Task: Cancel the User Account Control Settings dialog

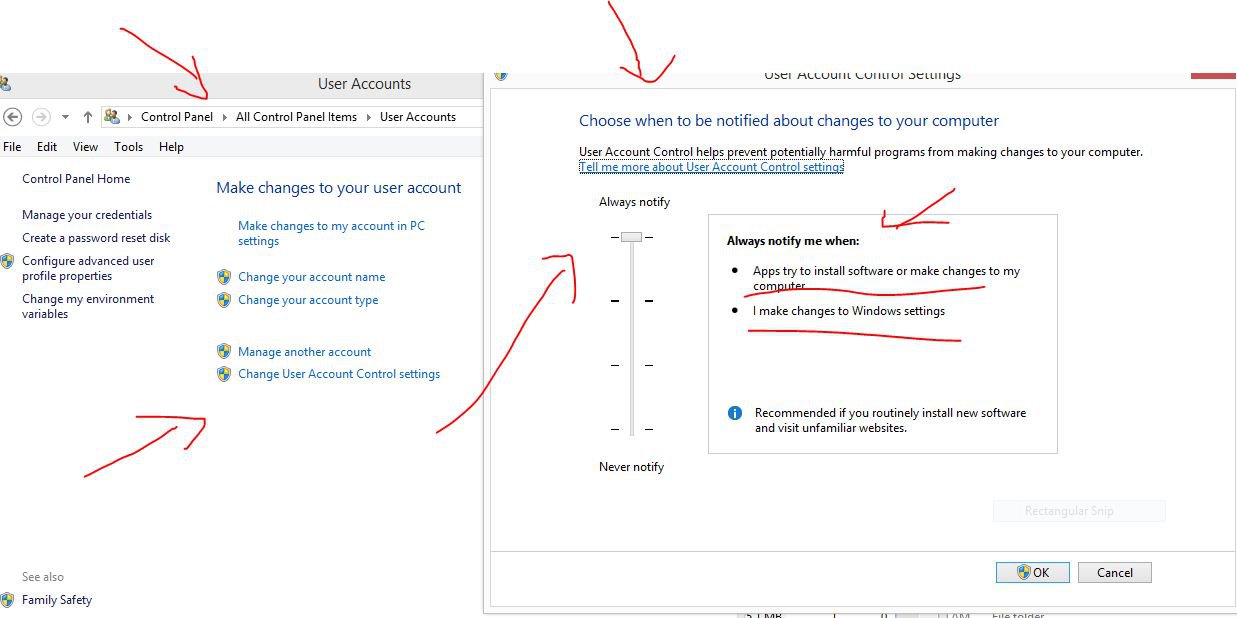Action: tap(1115, 573)
